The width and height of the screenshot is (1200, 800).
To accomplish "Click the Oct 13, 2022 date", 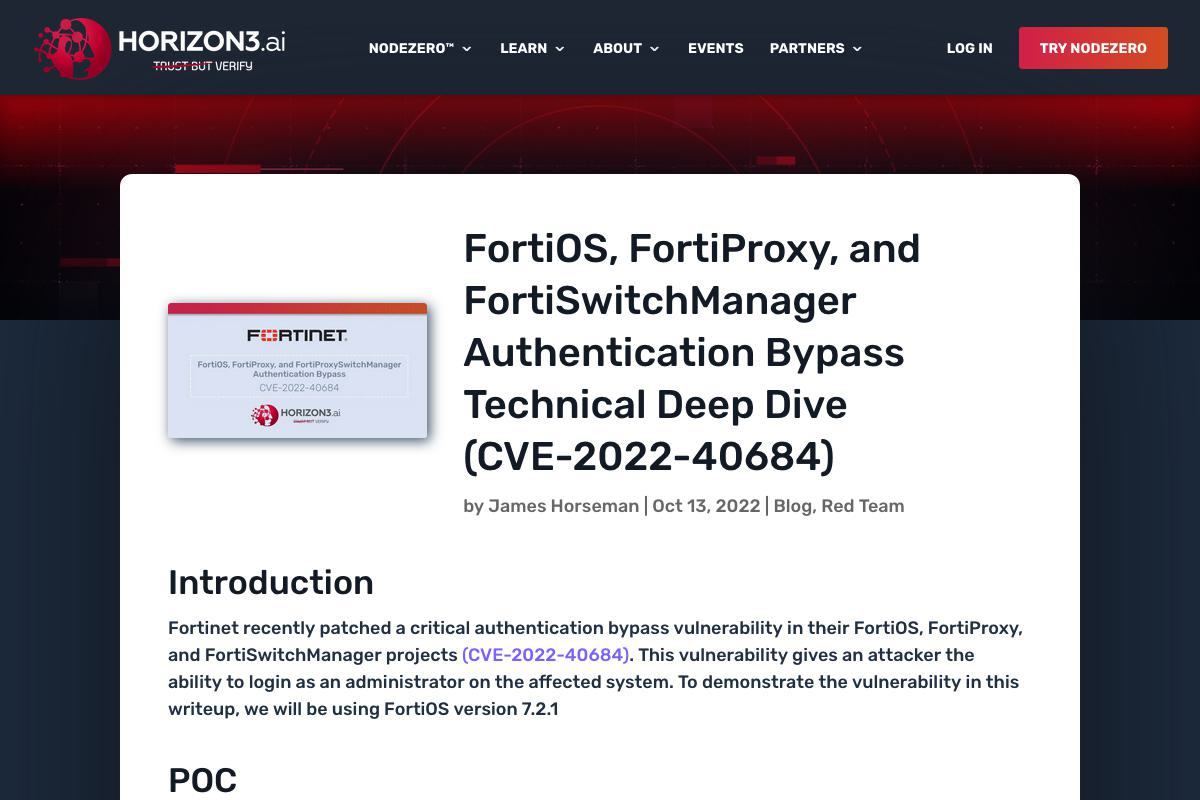I will (706, 506).
